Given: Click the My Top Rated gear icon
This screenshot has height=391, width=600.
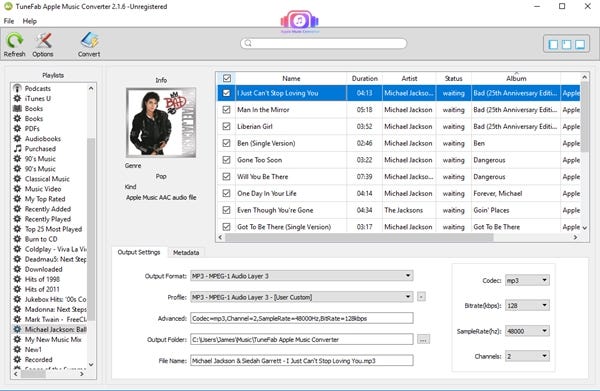Looking at the screenshot, I should pyautogui.click(x=17, y=199).
